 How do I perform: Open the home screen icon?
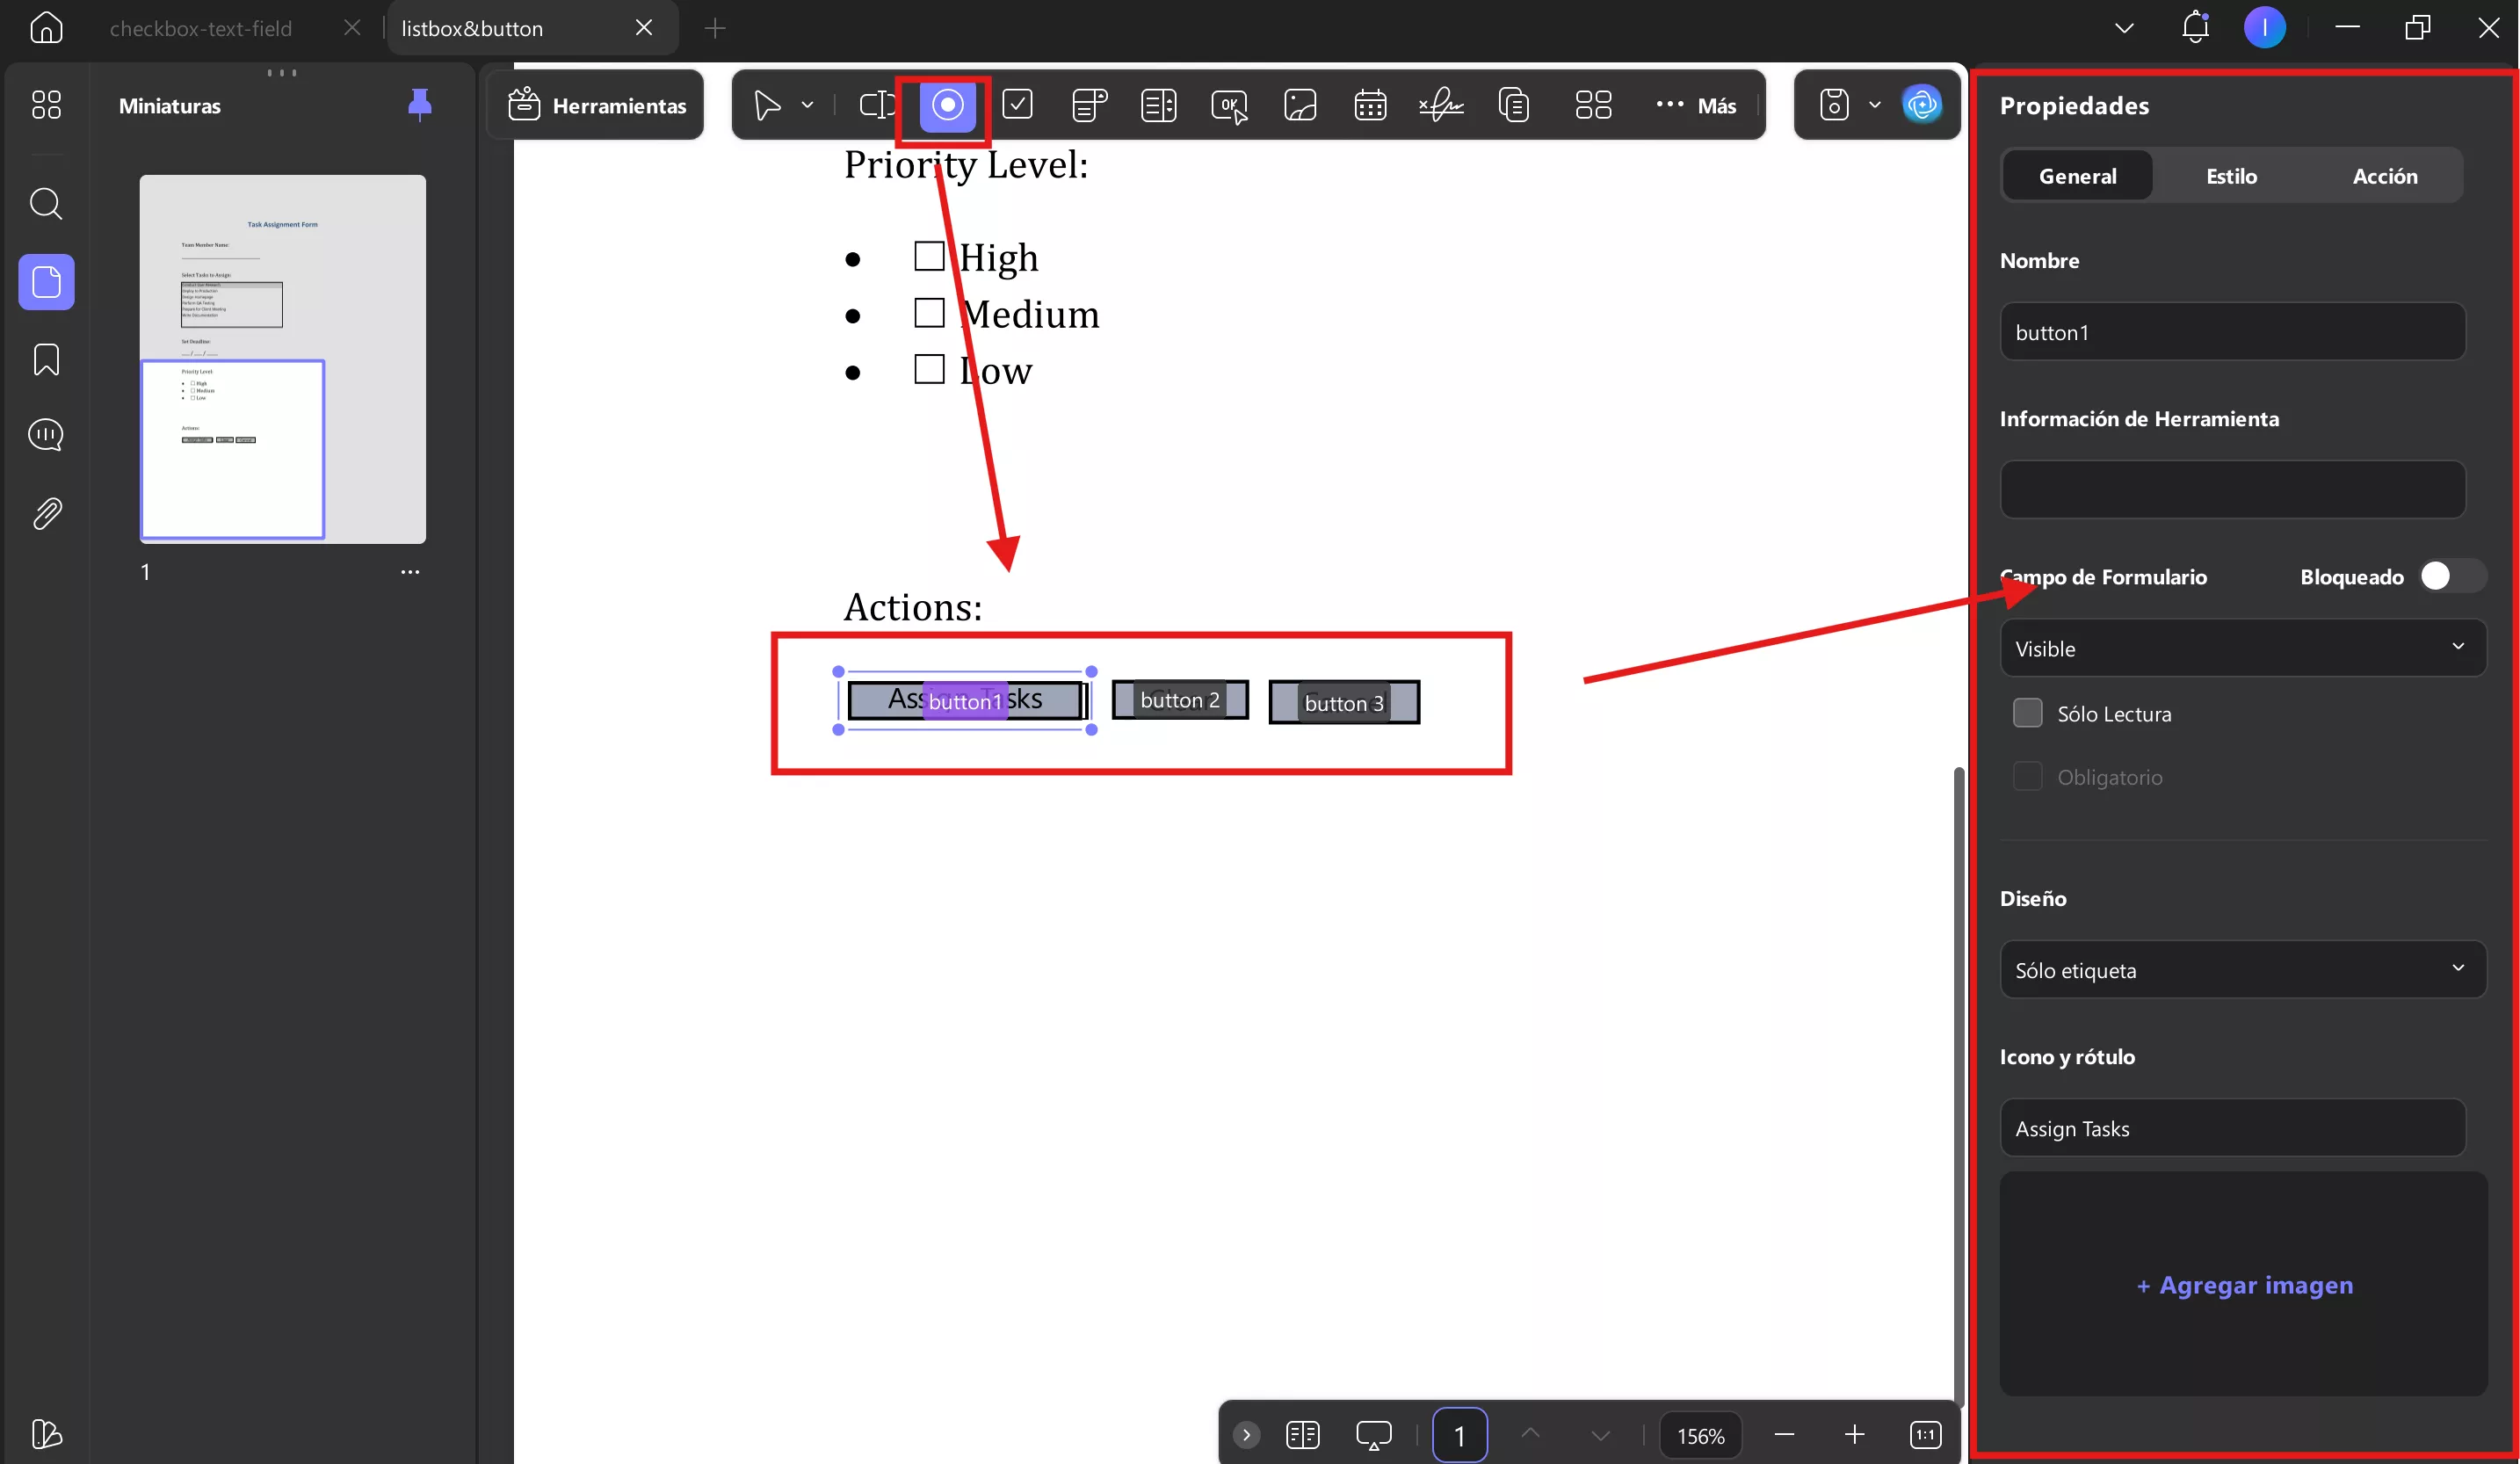(x=46, y=27)
